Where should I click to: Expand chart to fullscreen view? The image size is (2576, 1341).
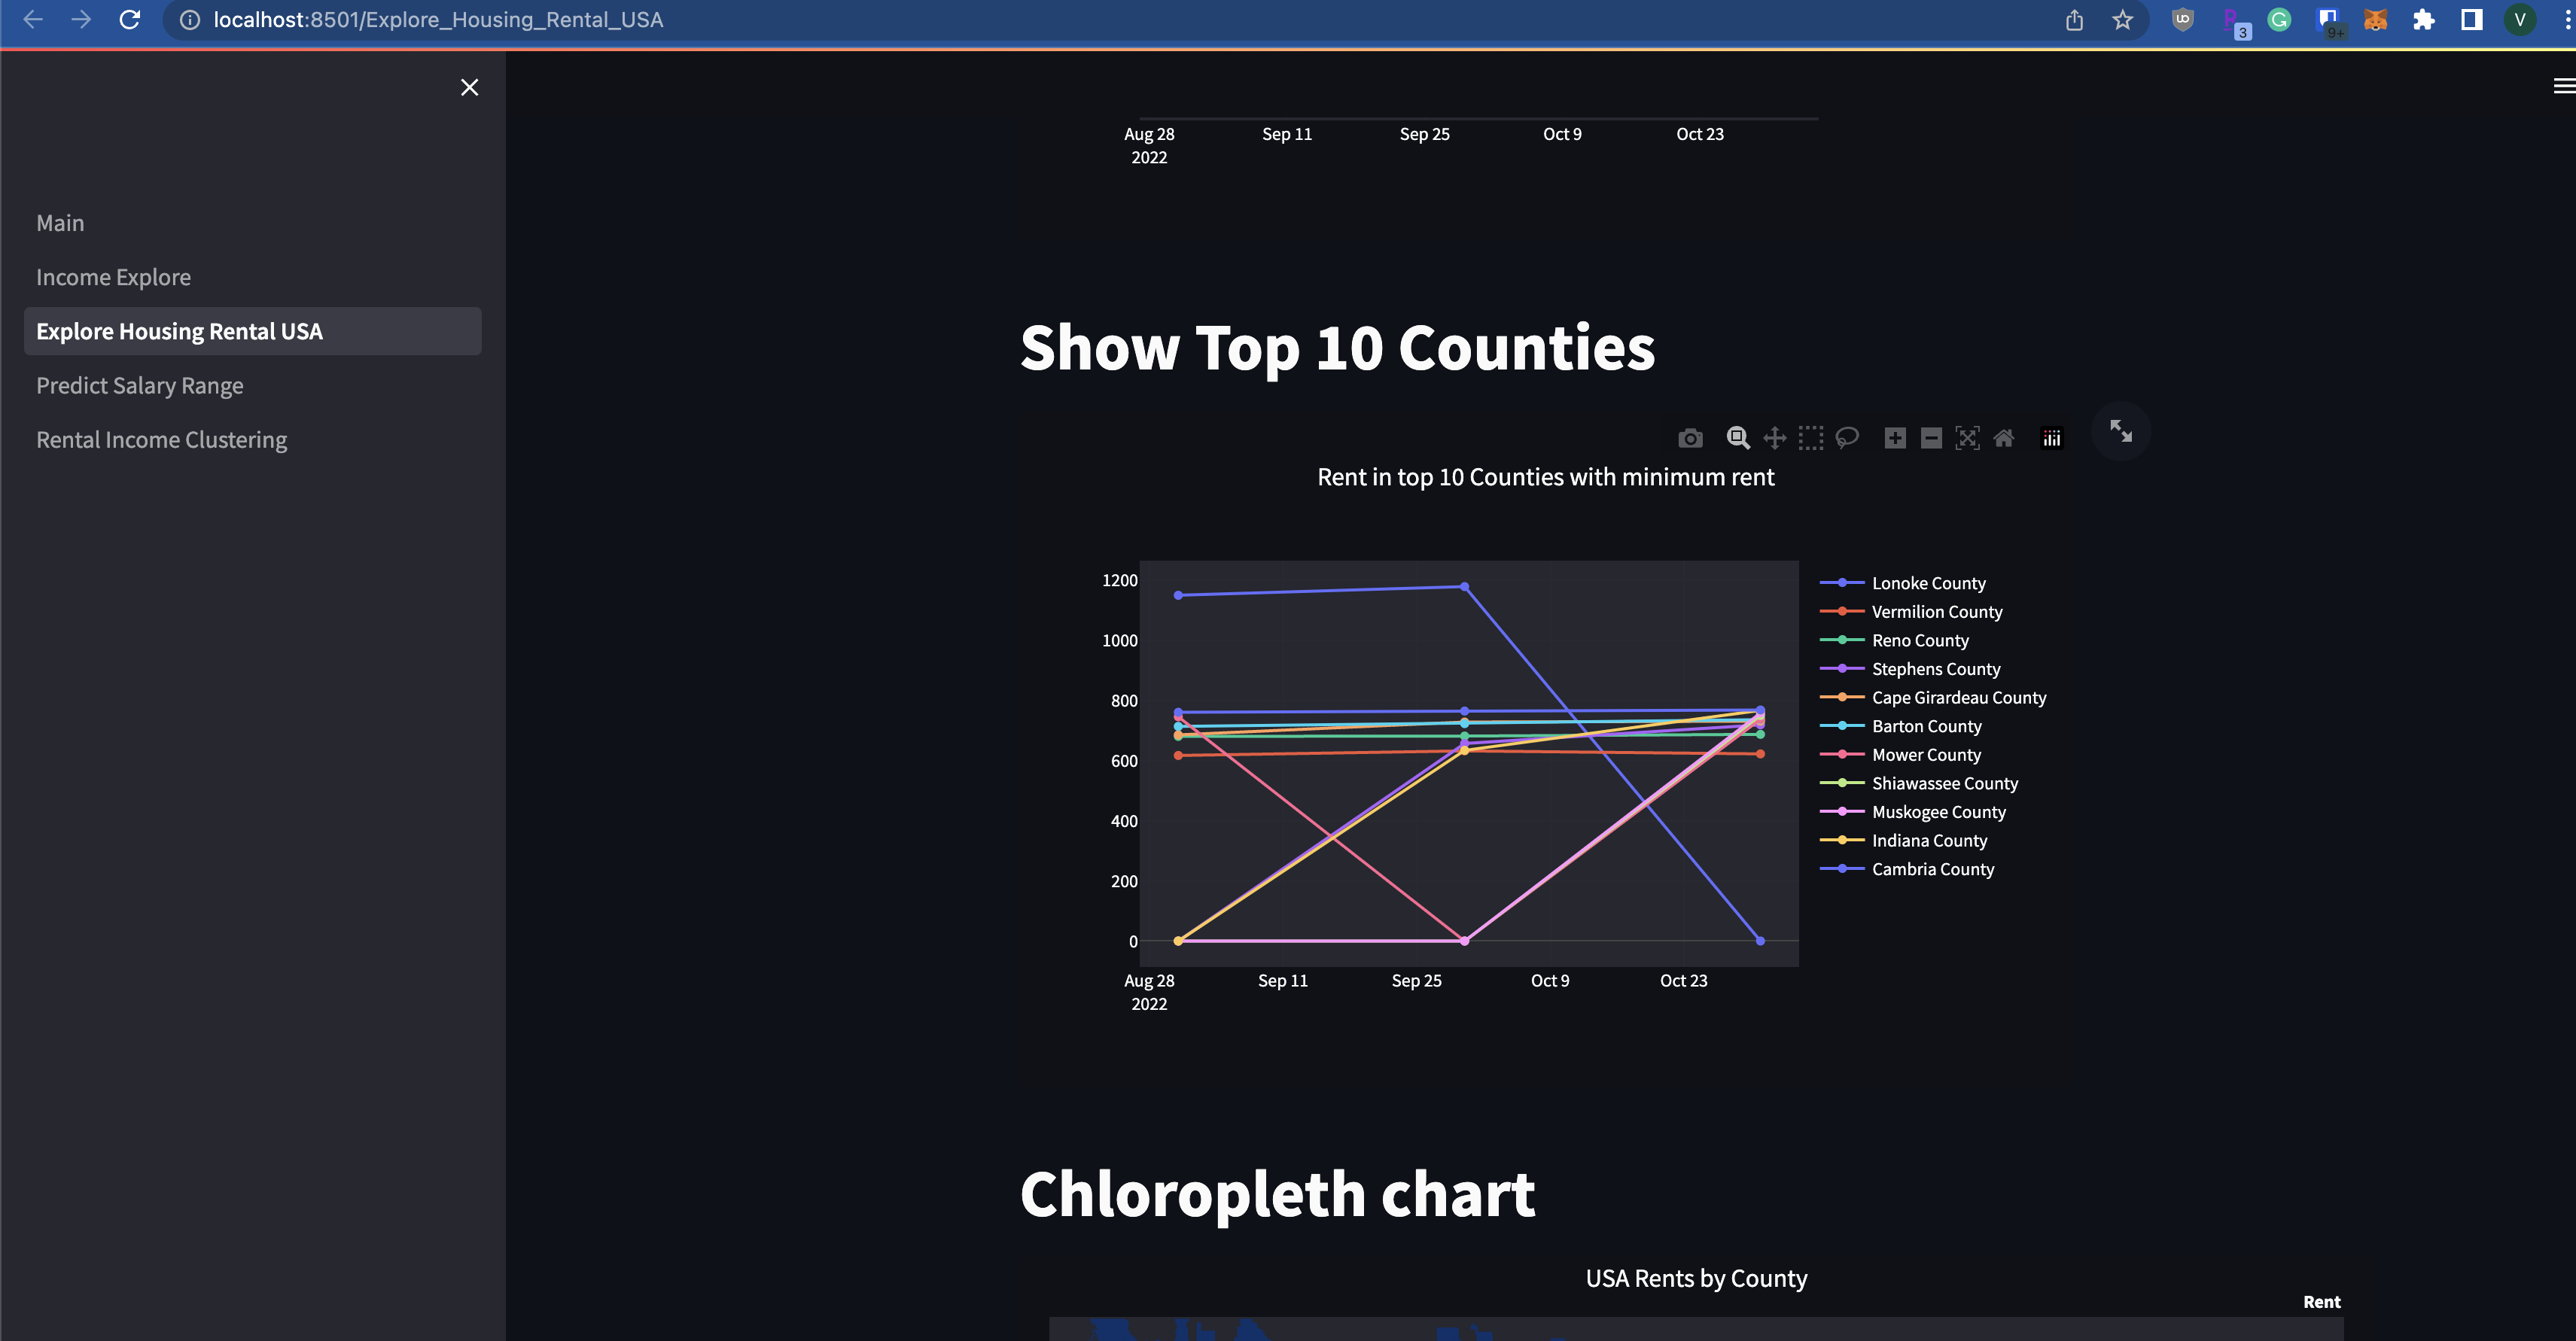tap(2121, 431)
